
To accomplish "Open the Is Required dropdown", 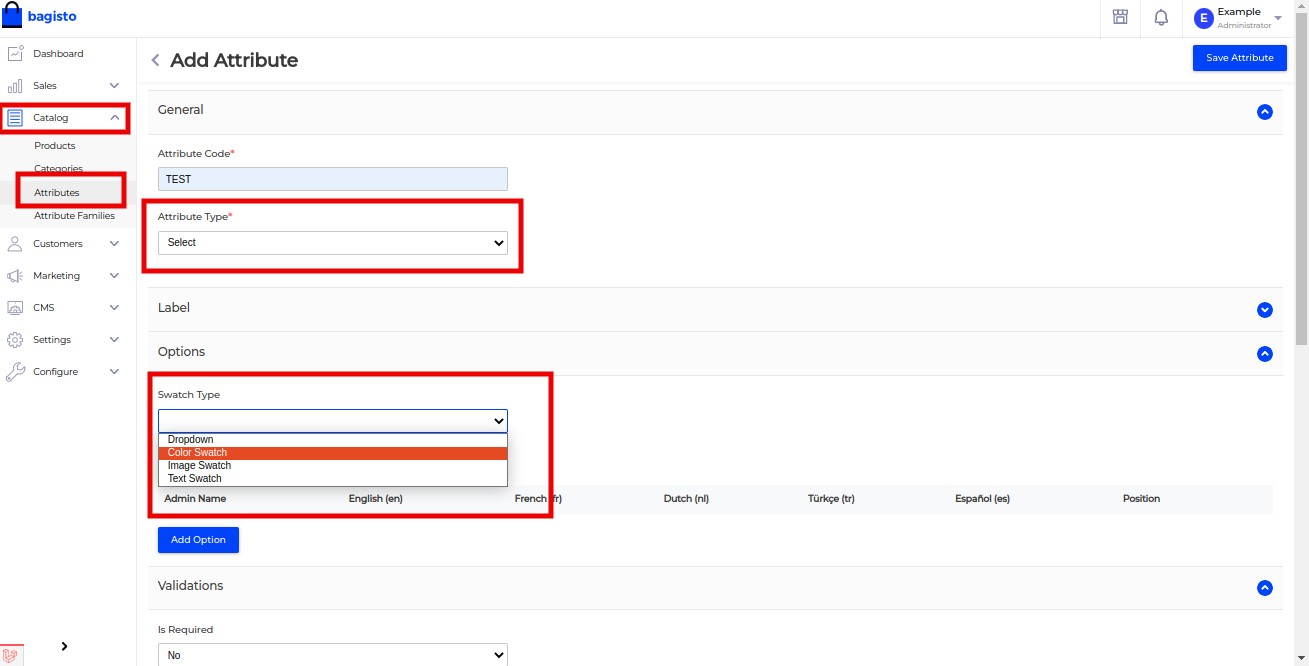I will [x=333, y=655].
